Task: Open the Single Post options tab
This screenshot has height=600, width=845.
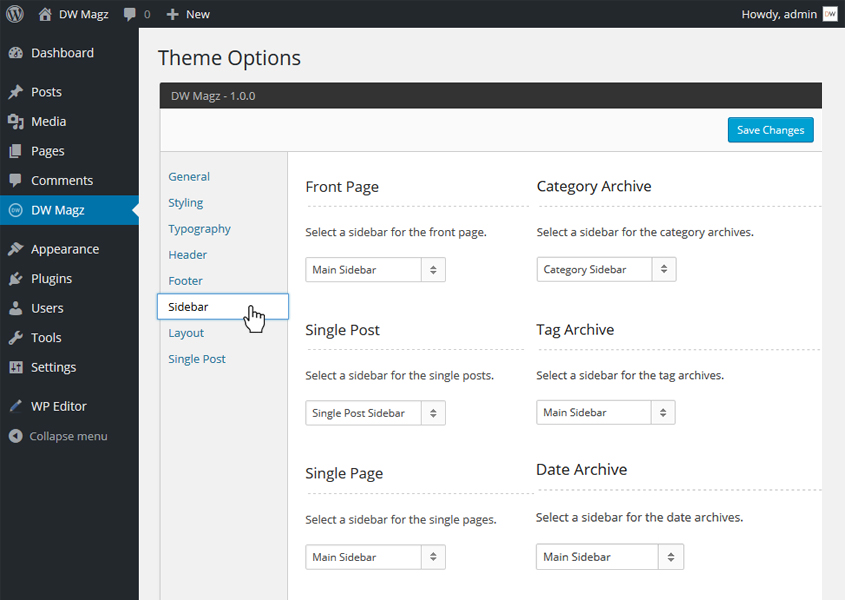Action: pos(197,359)
